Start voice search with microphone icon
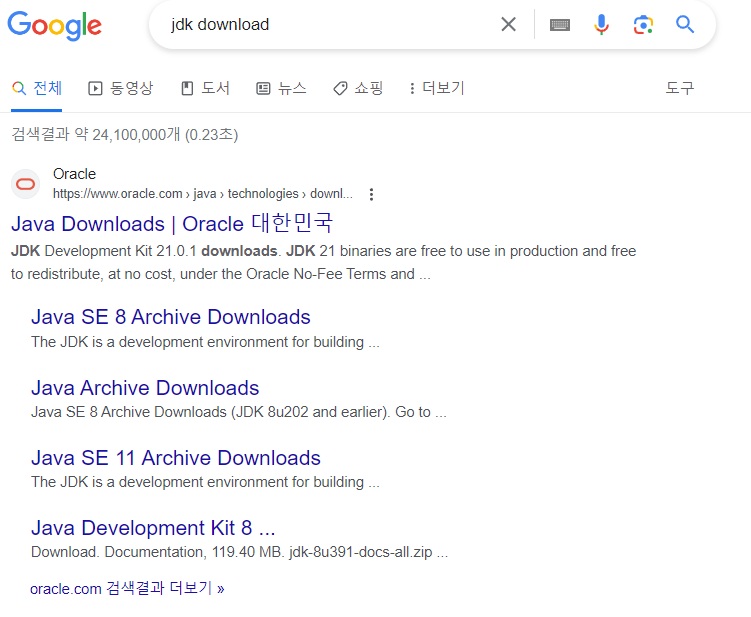 click(x=601, y=24)
